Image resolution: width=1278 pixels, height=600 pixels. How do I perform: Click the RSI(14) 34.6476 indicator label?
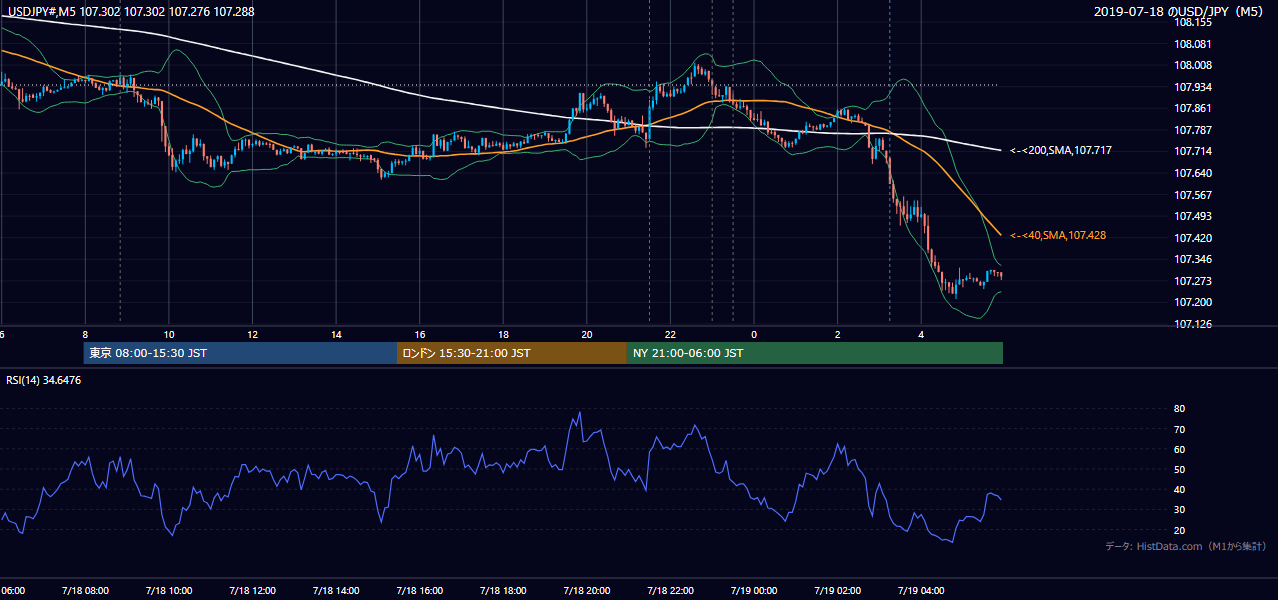[x=44, y=380]
